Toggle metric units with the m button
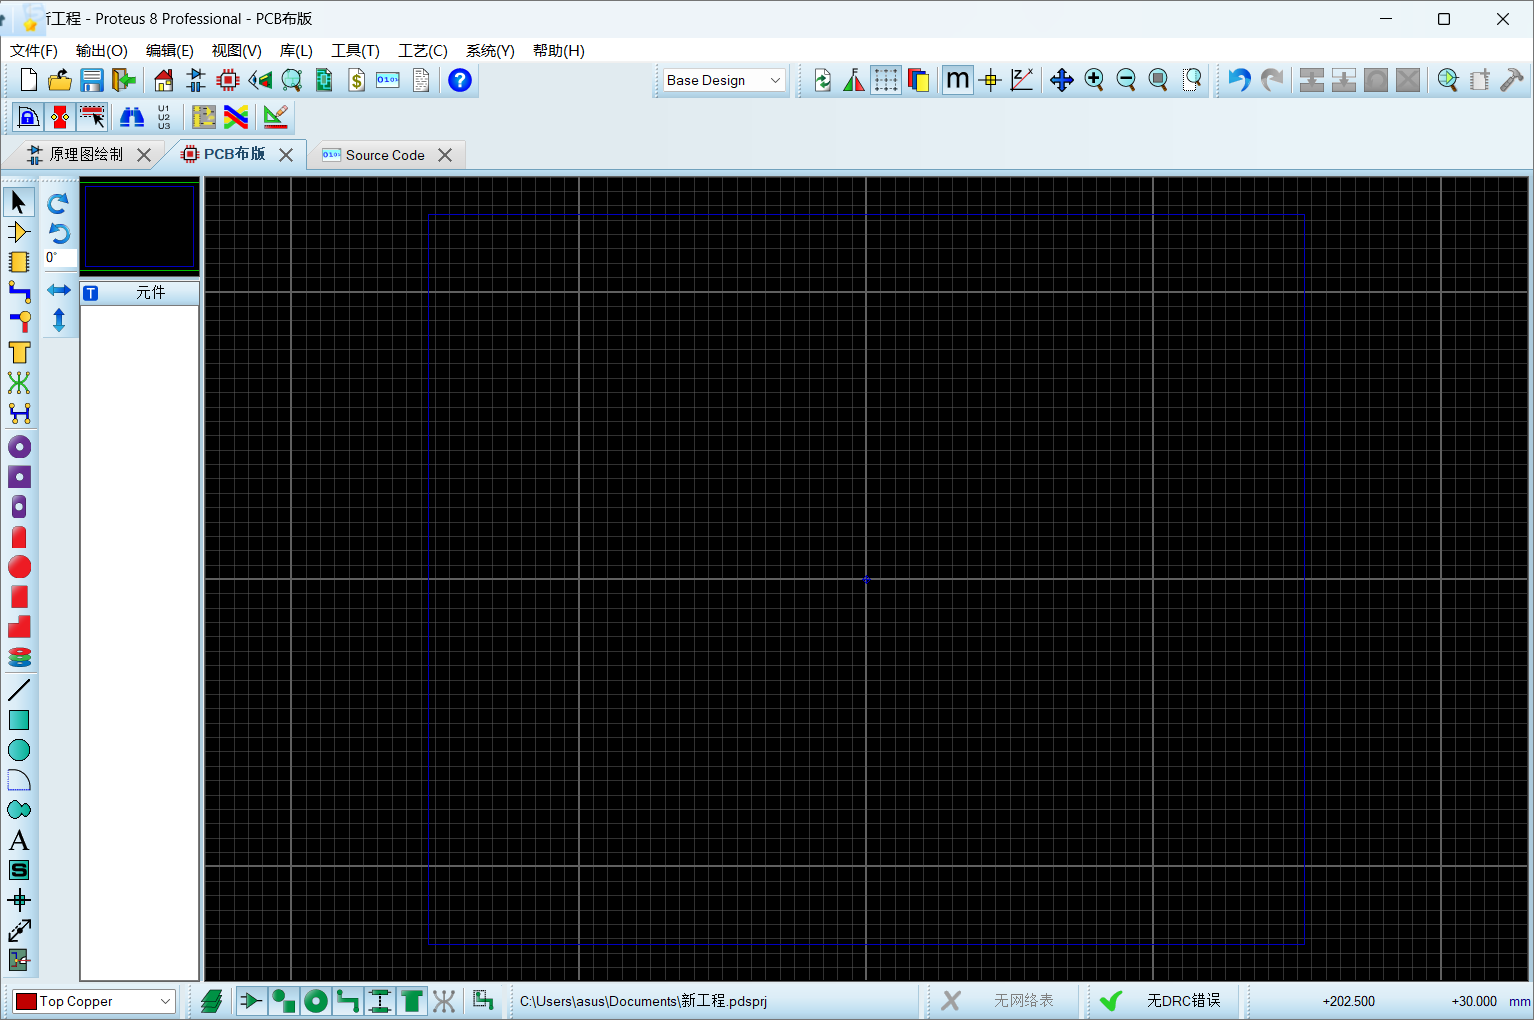This screenshot has height=1020, width=1534. (x=957, y=80)
